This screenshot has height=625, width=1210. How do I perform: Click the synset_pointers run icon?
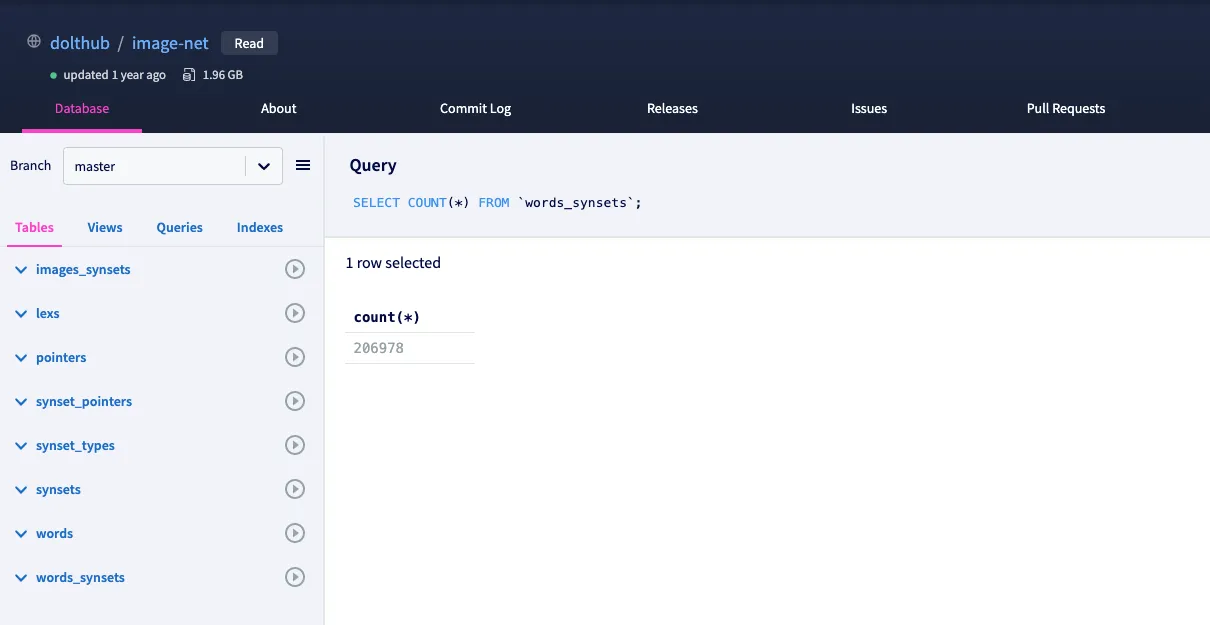click(294, 400)
